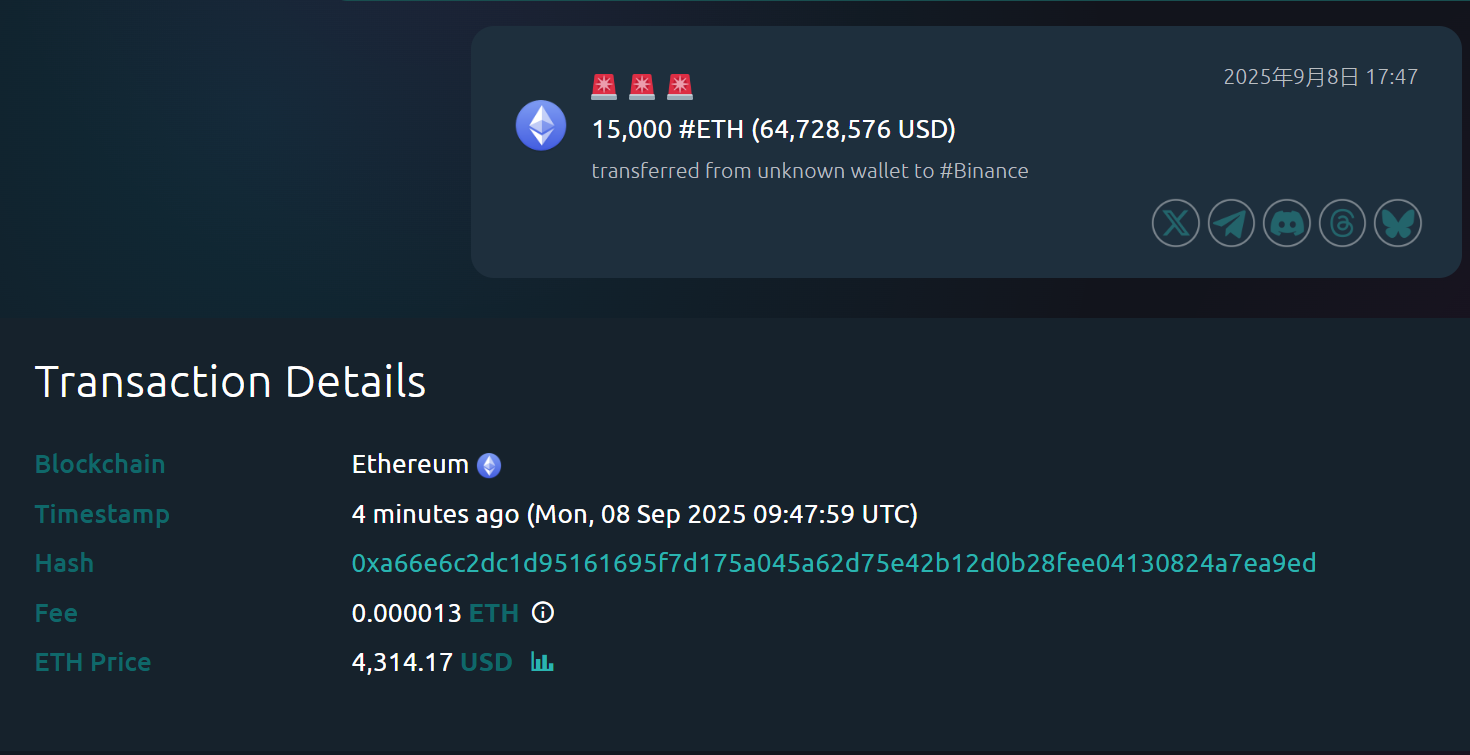This screenshot has height=755, width=1470.
Task: Click the Ethereum logo next to Blockchain
Action: click(x=488, y=463)
